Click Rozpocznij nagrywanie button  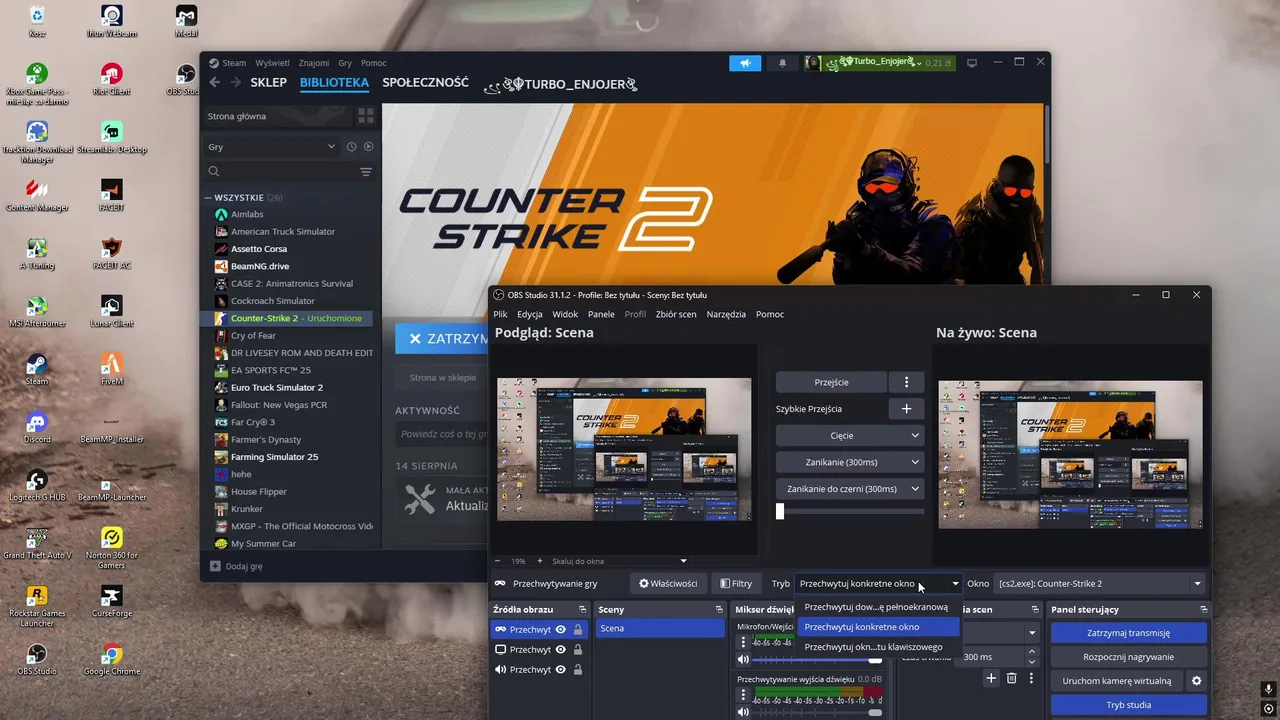tap(1128, 657)
